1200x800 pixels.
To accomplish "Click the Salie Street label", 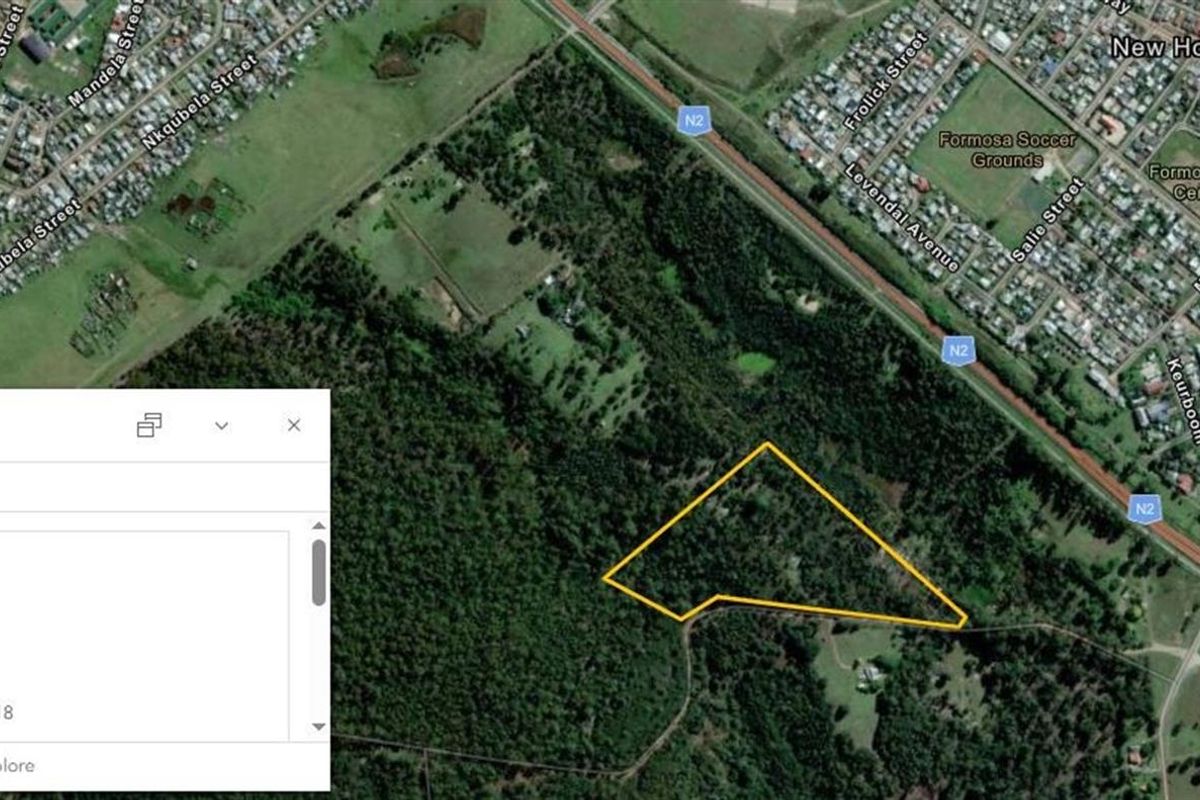I will (1048, 220).
